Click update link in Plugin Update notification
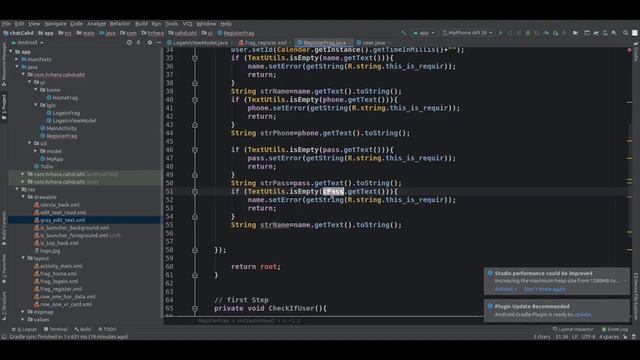Screen dimensions: 640x360 [582, 314]
